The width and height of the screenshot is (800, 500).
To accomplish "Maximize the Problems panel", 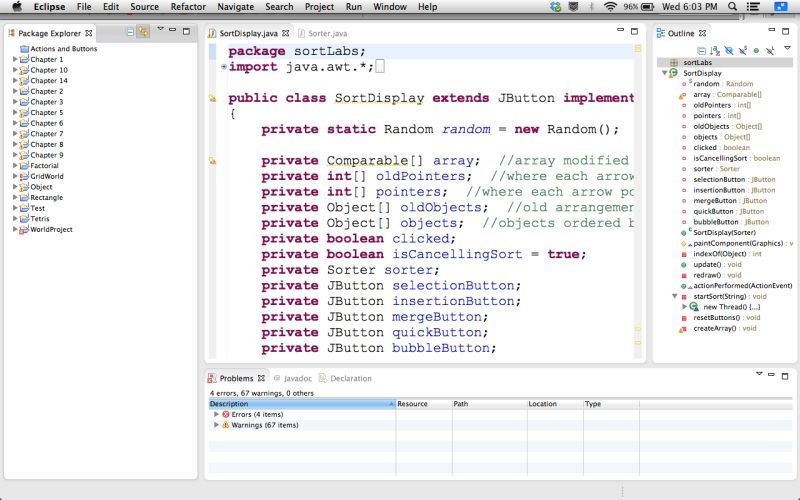I will pos(785,376).
